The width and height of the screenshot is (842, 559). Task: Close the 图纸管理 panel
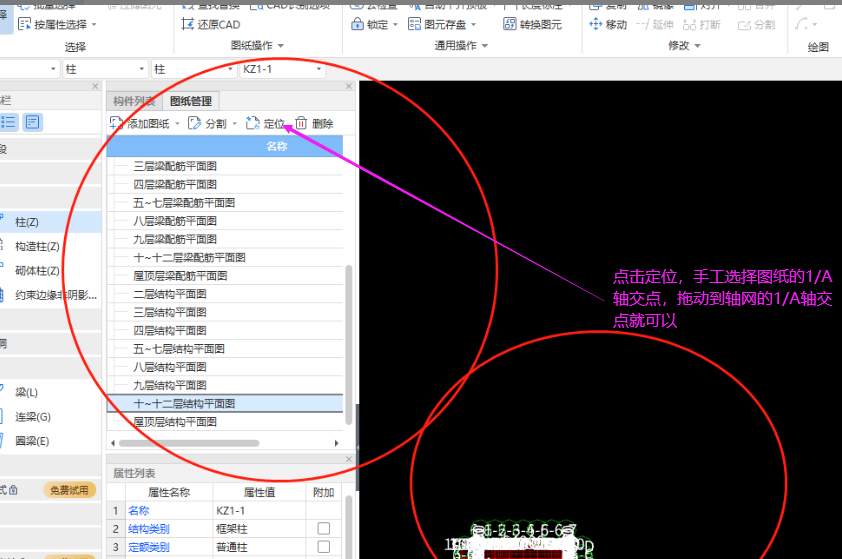pyautogui.click(x=349, y=86)
